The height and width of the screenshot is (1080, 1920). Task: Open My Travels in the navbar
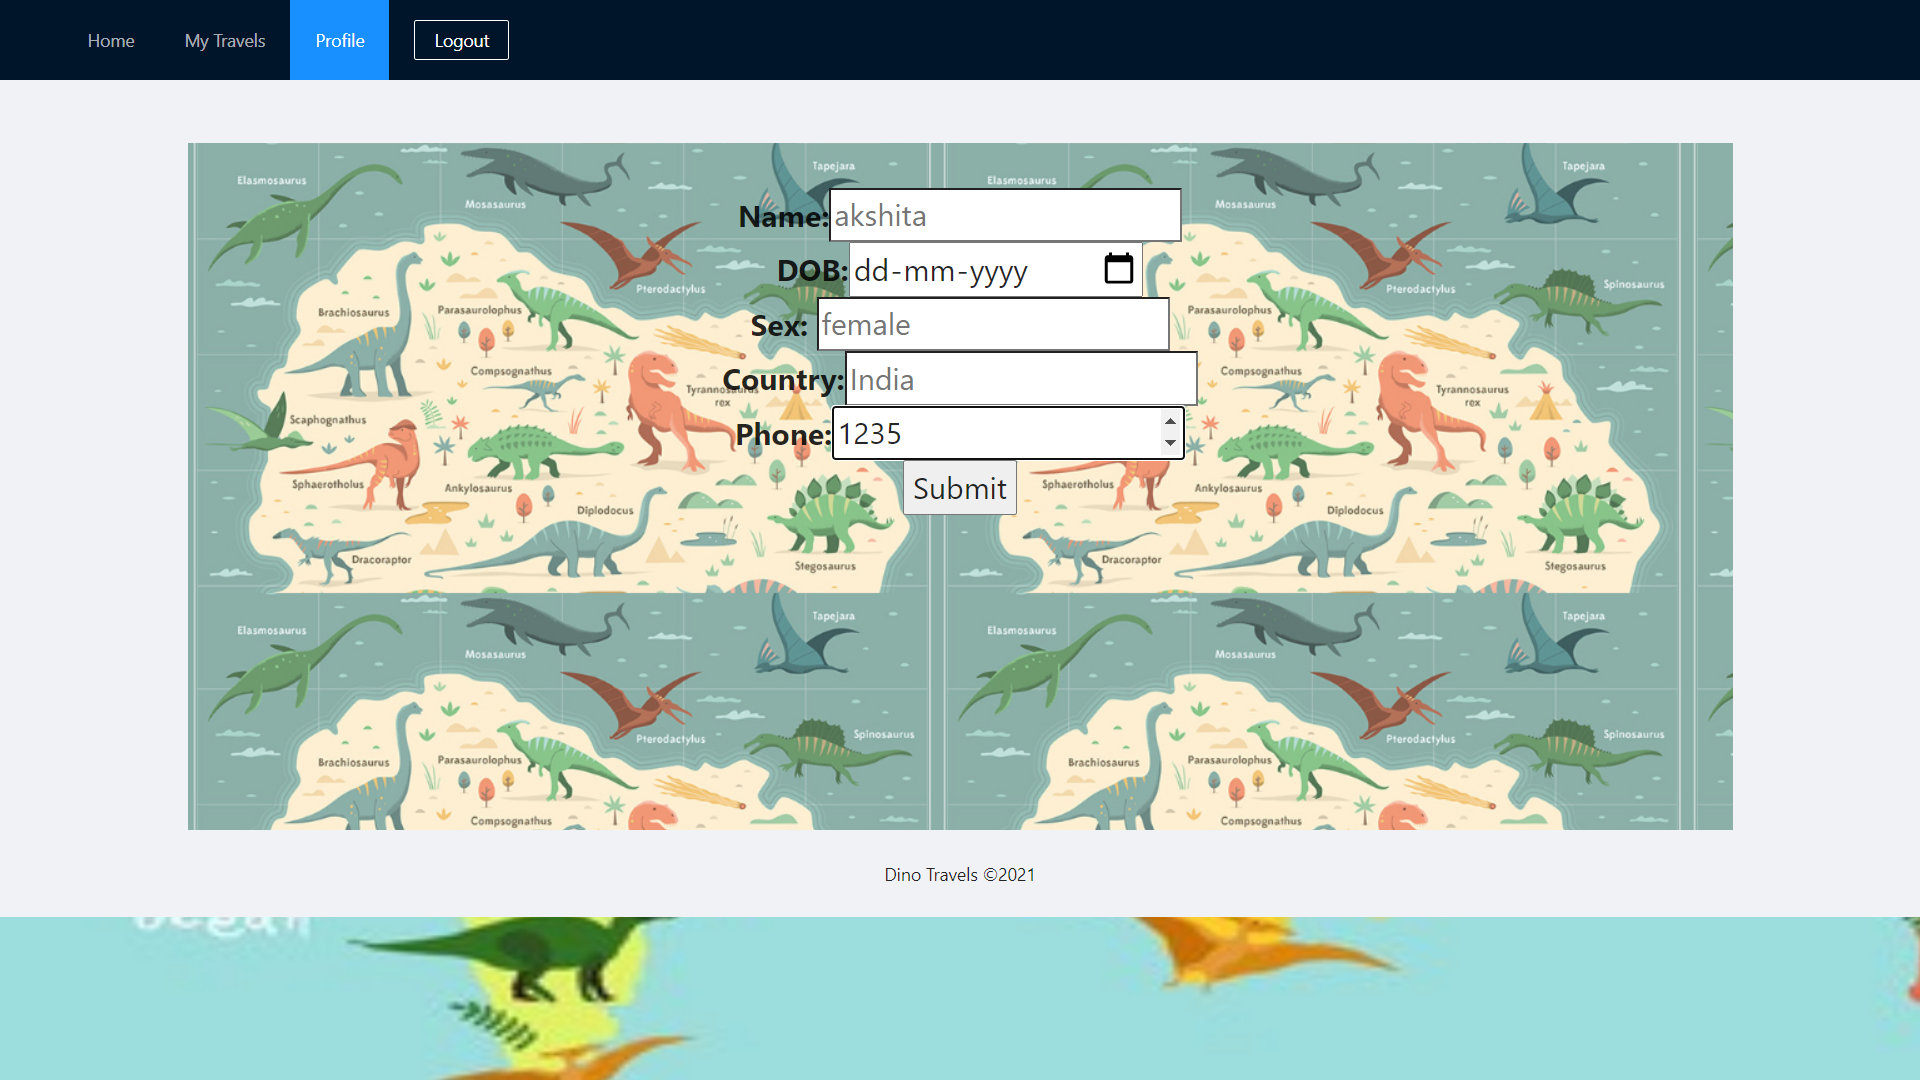(x=225, y=41)
